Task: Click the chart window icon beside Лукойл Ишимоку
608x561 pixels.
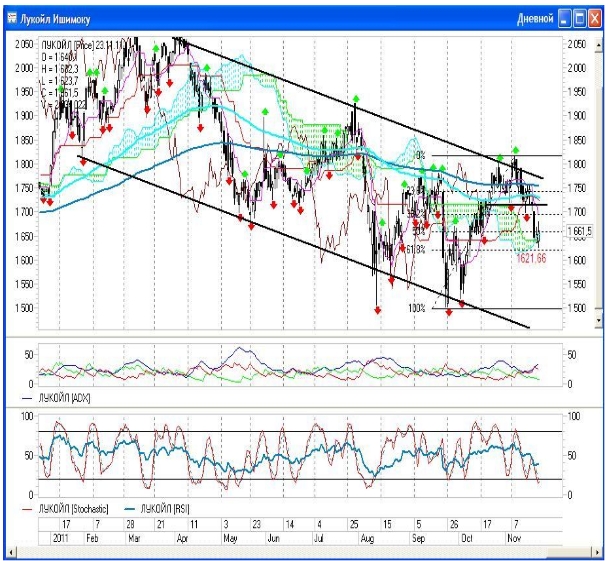Action: click(12, 18)
